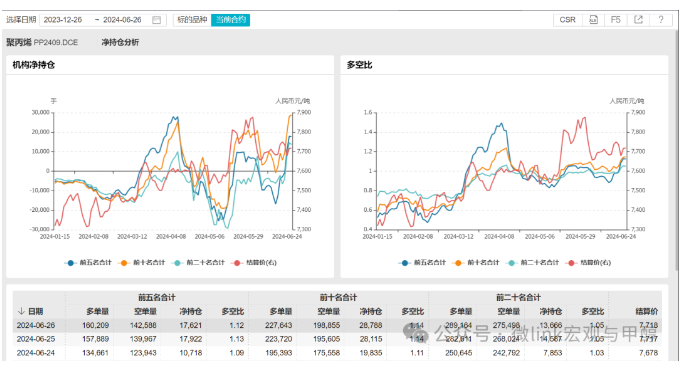Viewport: 683px width, 365px height.
Task: Toggle 结算价(右) series in 多空比 chart legend
Action: pos(588,263)
